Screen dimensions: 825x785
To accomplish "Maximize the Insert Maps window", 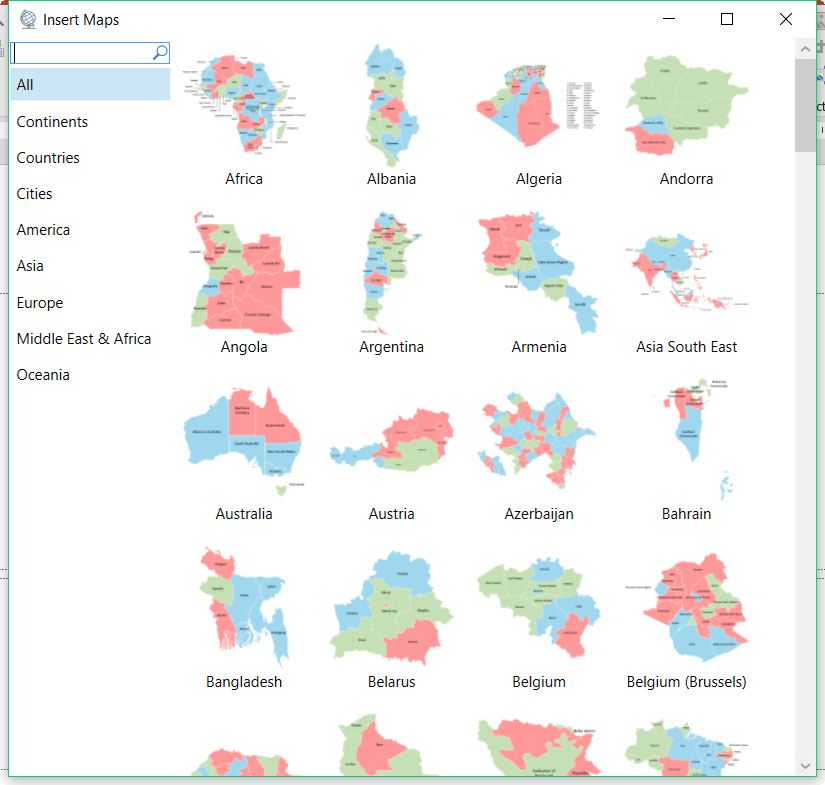I will click(x=727, y=19).
